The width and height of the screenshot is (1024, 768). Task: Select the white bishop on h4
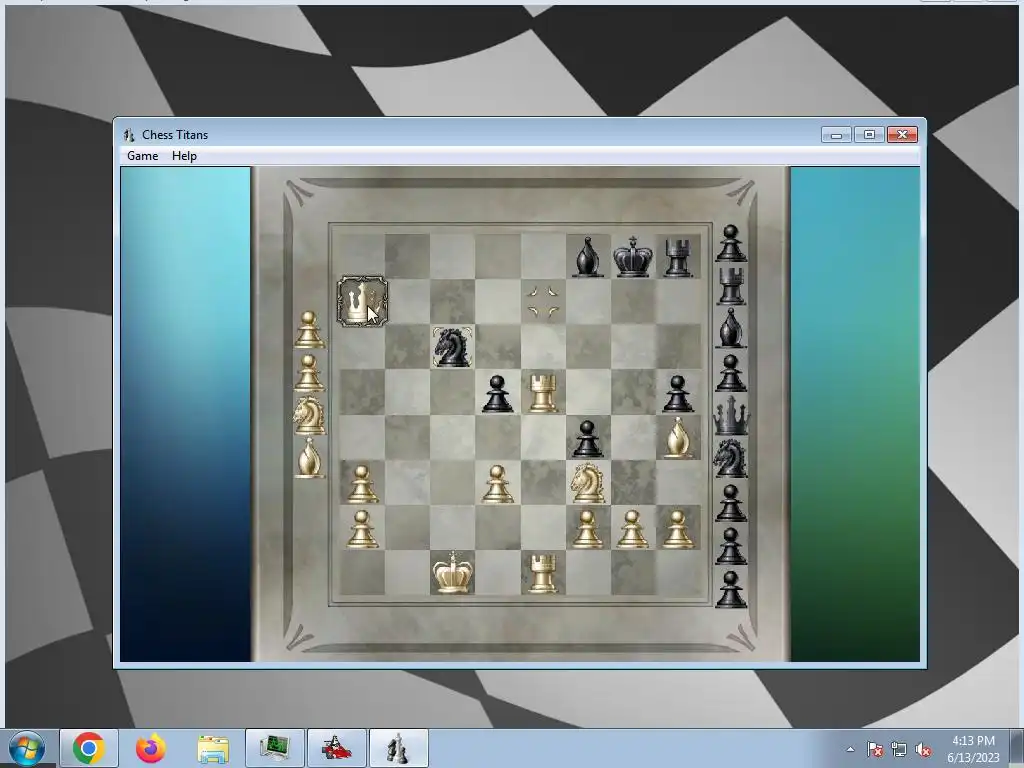coord(678,437)
